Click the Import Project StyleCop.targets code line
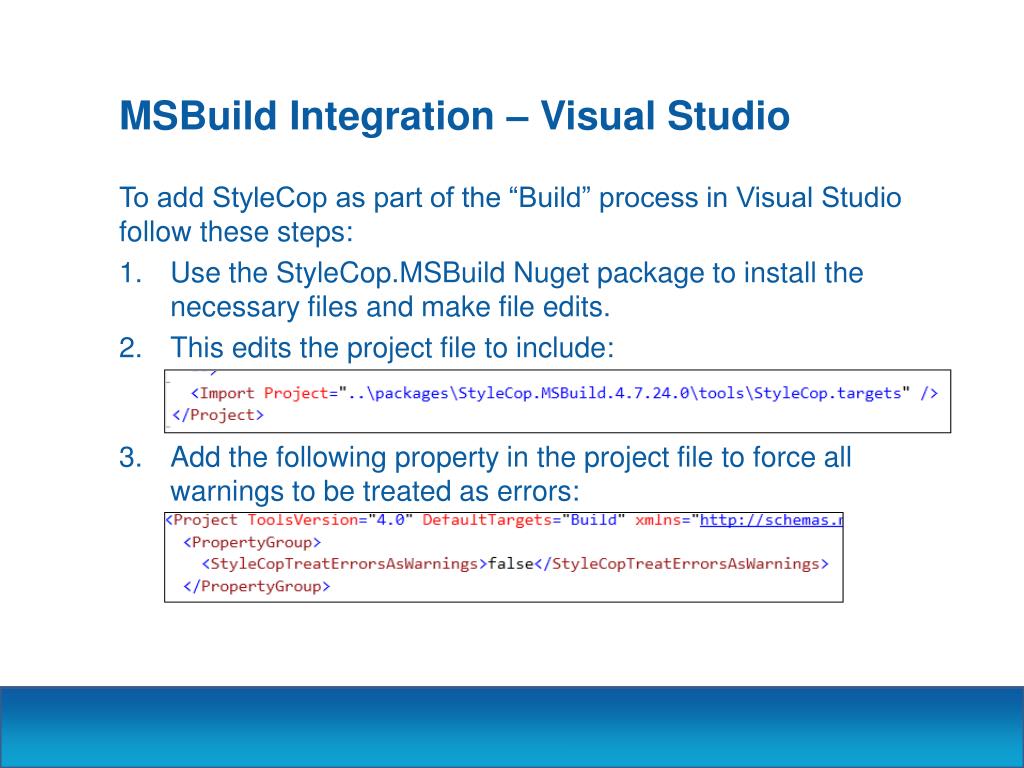This screenshot has height=768, width=1024. click(564, 393)
